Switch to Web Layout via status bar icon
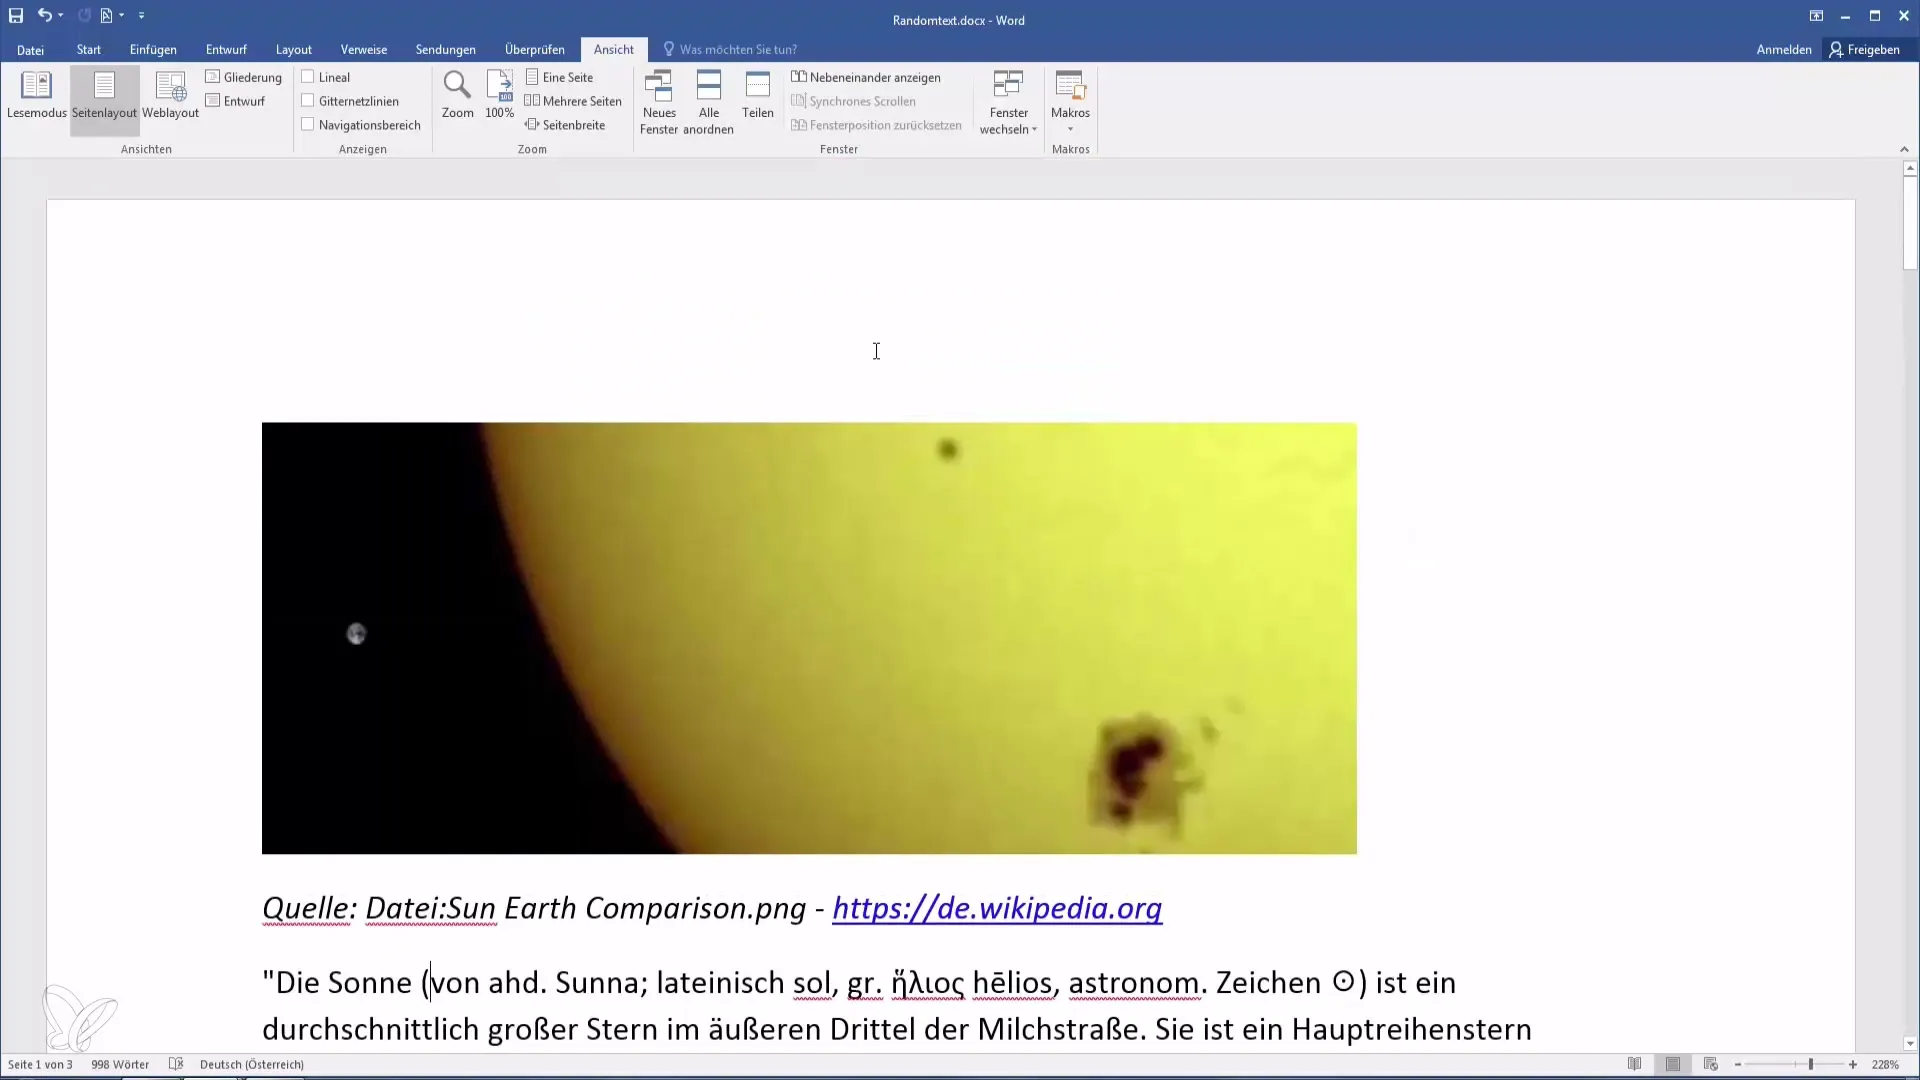 [x=1711, y=1064]
